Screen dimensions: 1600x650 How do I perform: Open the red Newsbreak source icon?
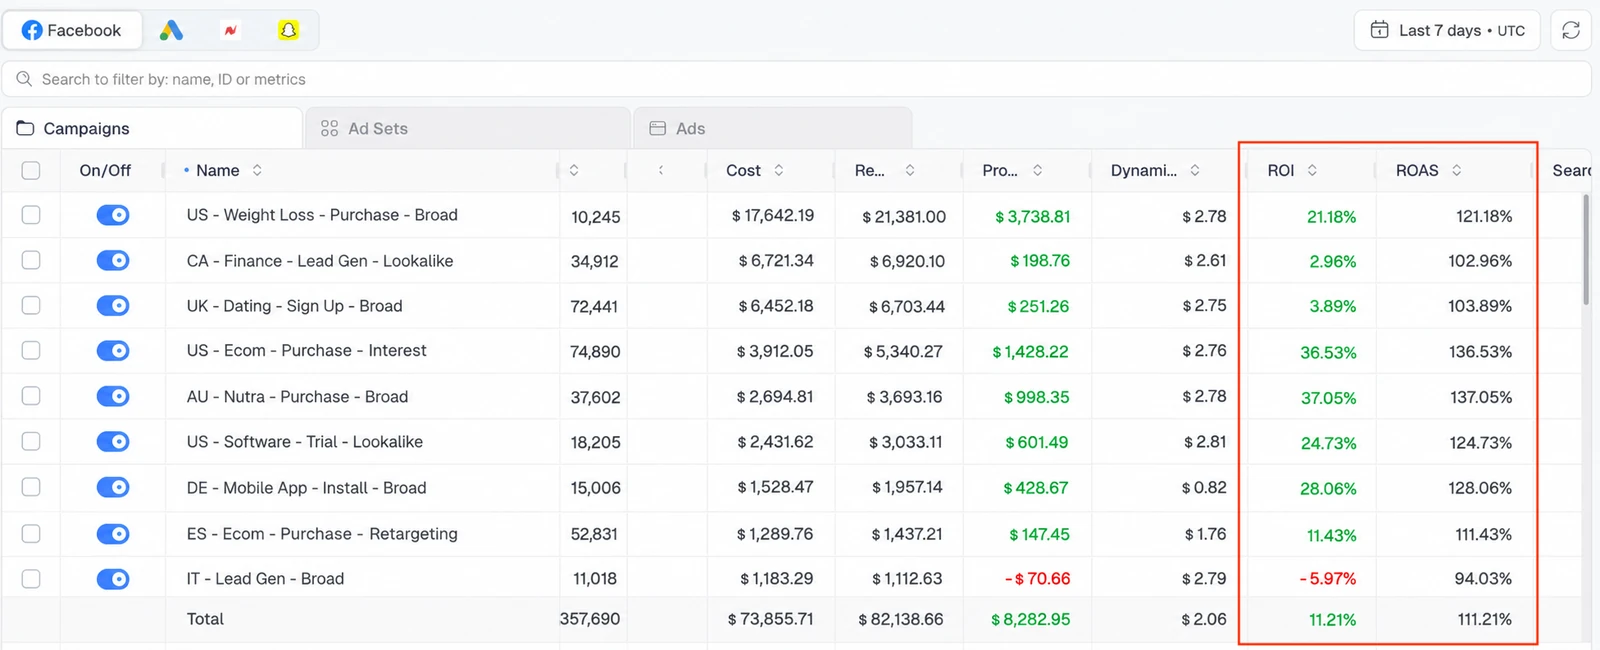pos(230,31)
